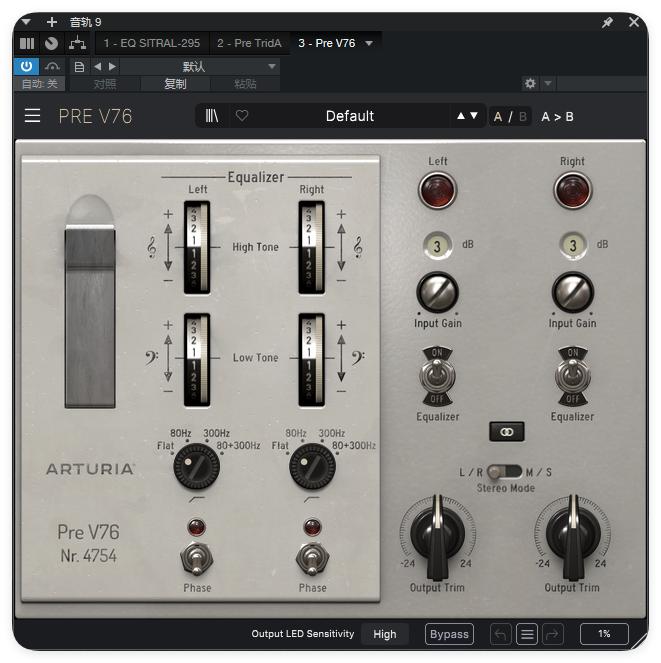Screen dimensions: 661x663
Task: Click the Right Low Tone selector
Action: pos(312,359)
